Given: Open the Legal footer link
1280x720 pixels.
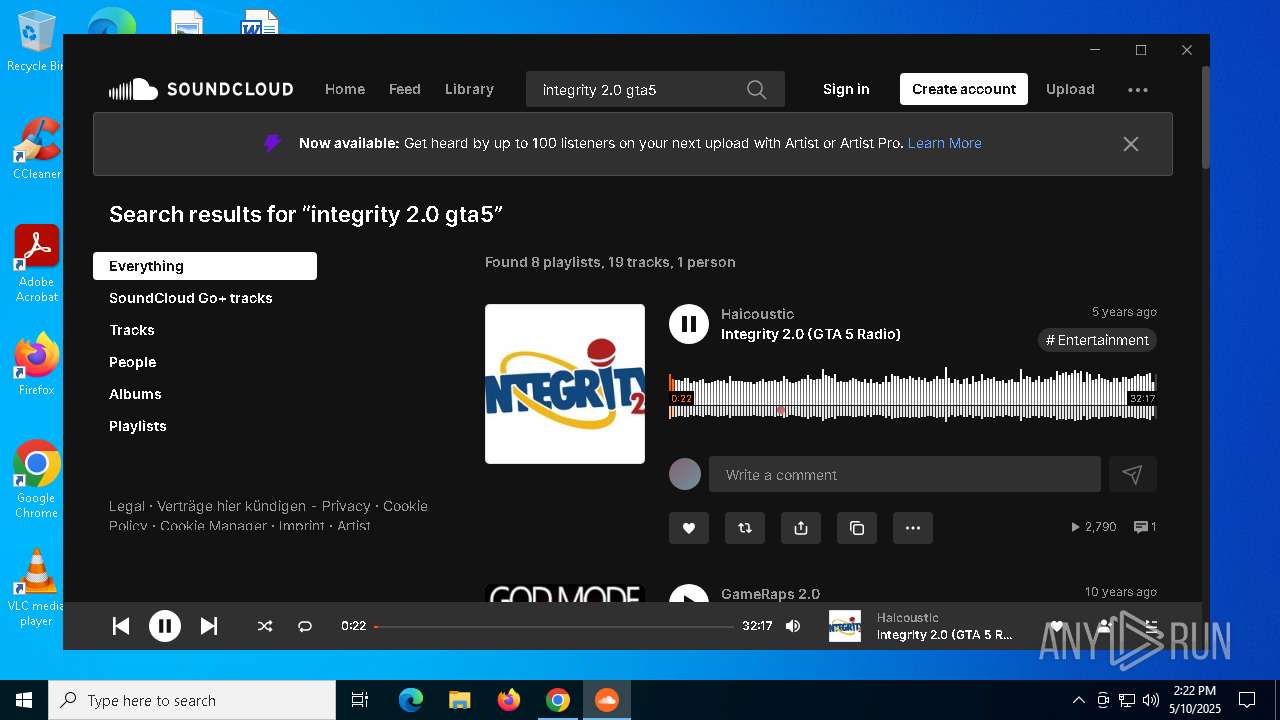Looking at the screenshot, I should pyautogui.click(x=127, y=506).
